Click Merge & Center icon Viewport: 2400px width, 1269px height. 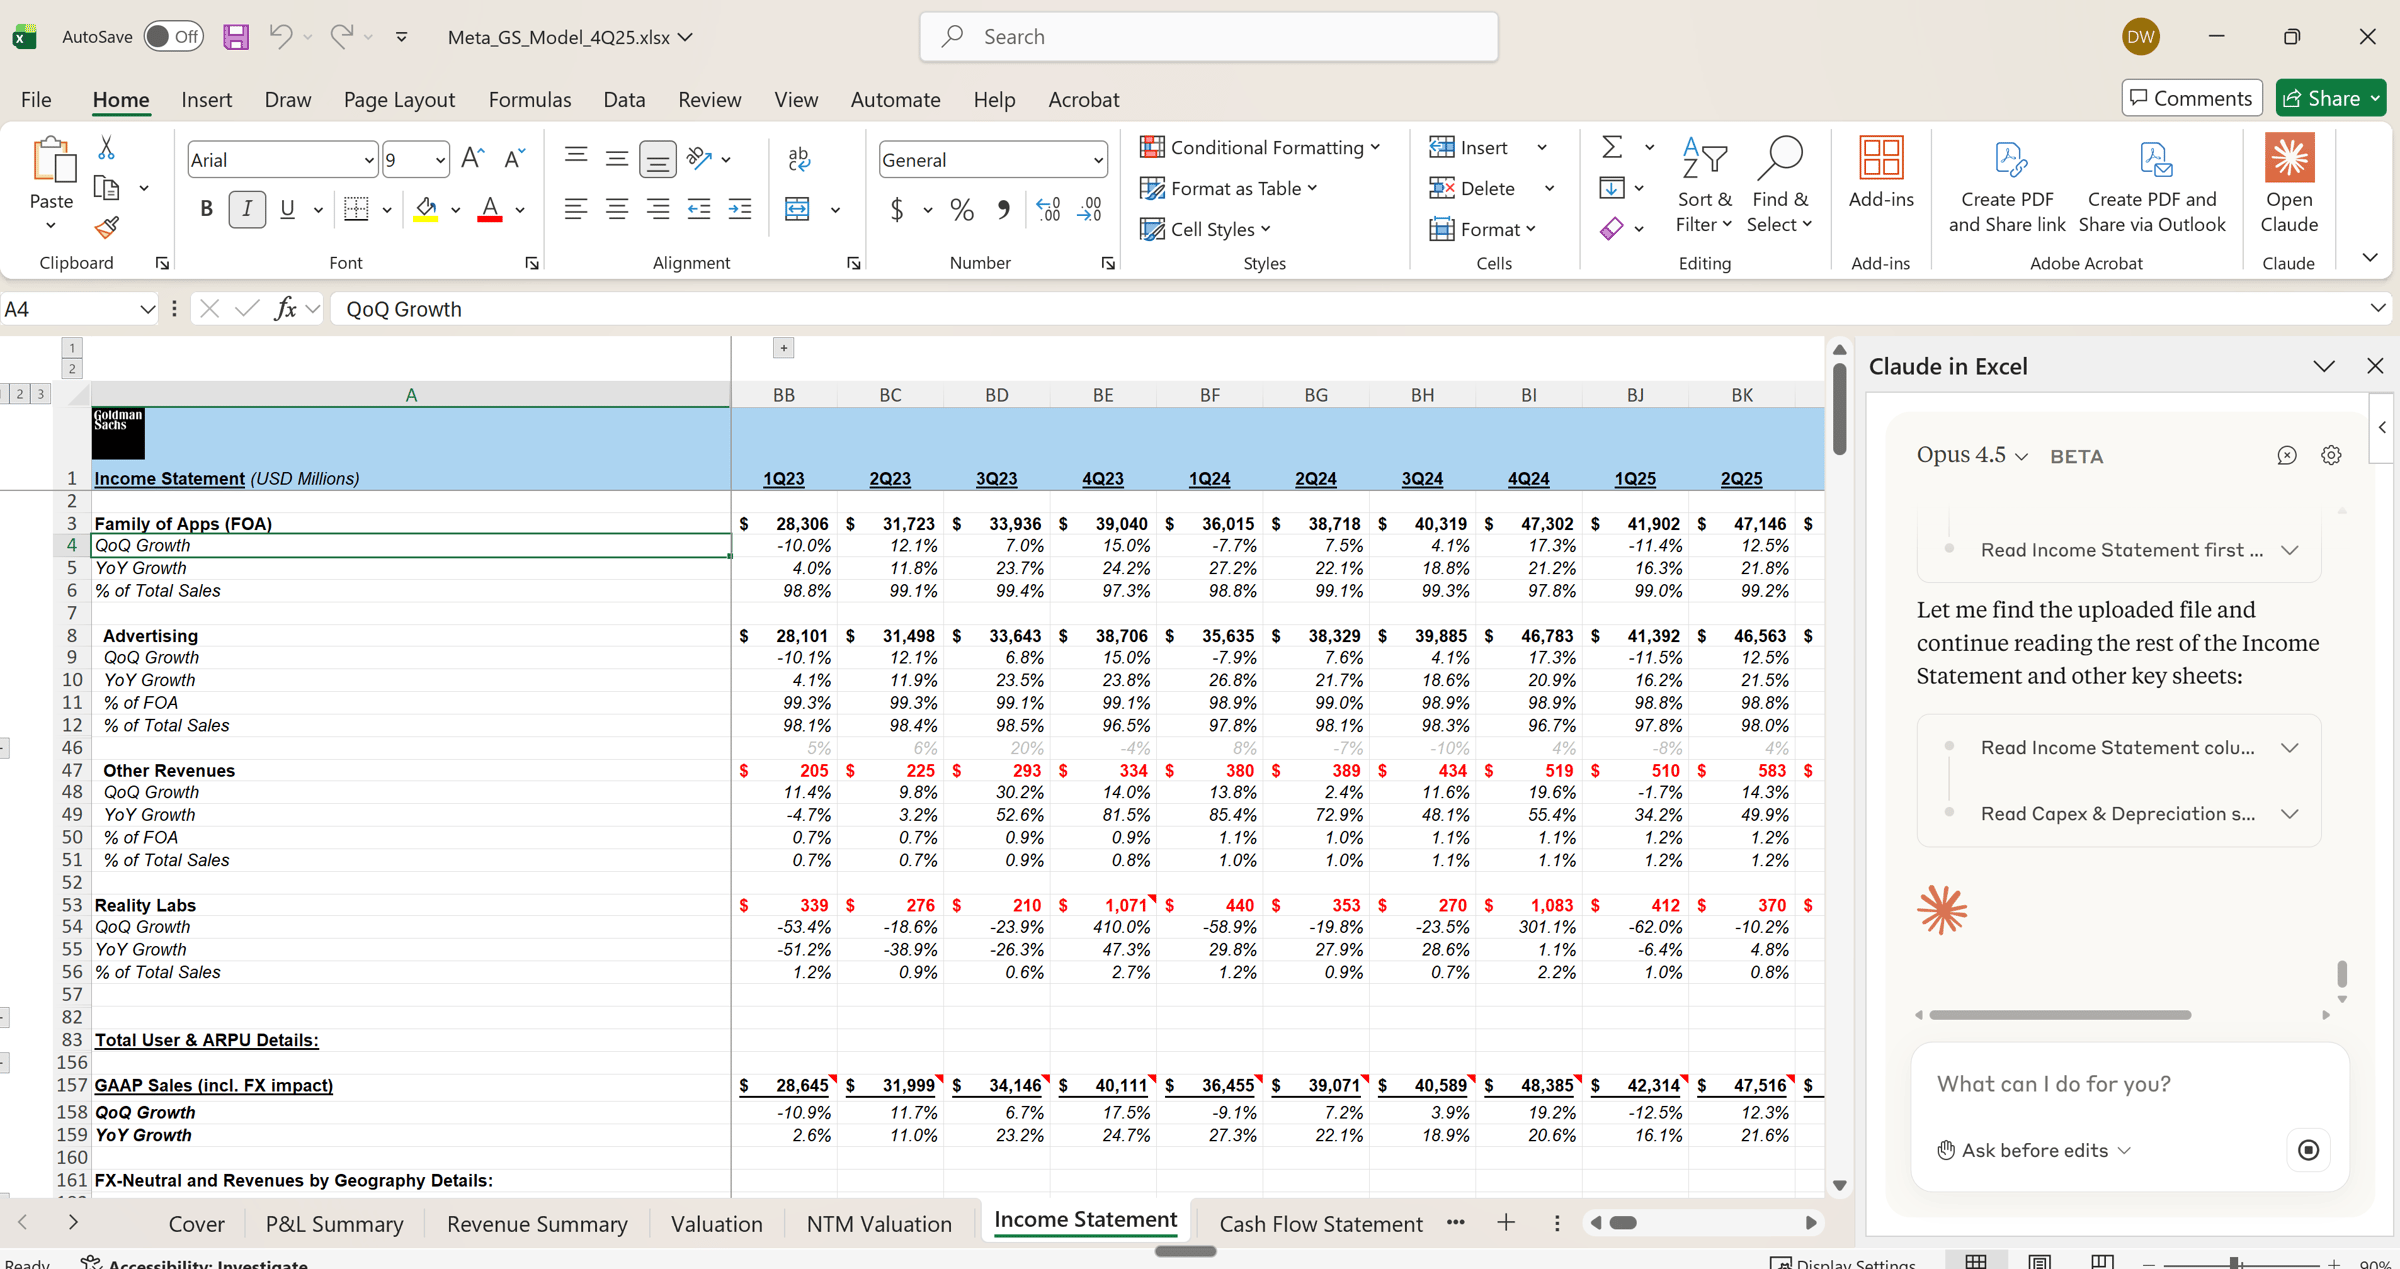[x=797, y=209]
